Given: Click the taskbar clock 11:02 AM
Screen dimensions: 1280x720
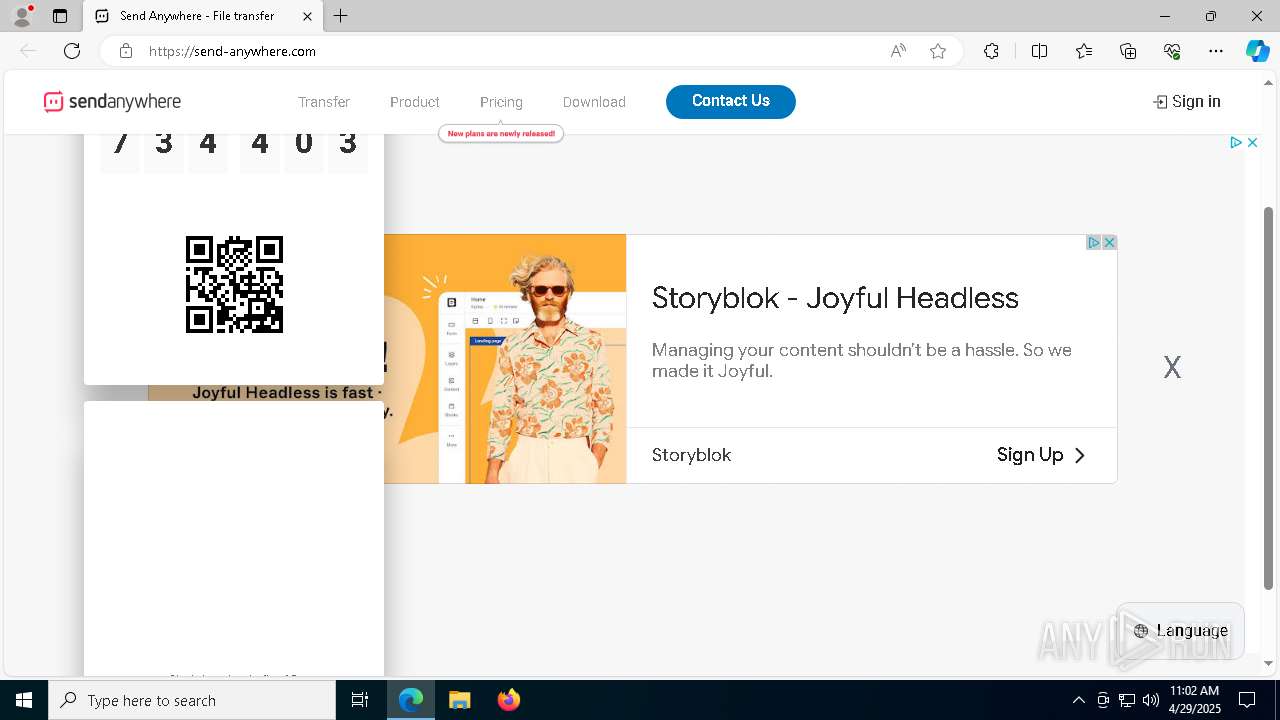Looking at the screenshot, I should pyautogui.click(x=1194, y=691).
